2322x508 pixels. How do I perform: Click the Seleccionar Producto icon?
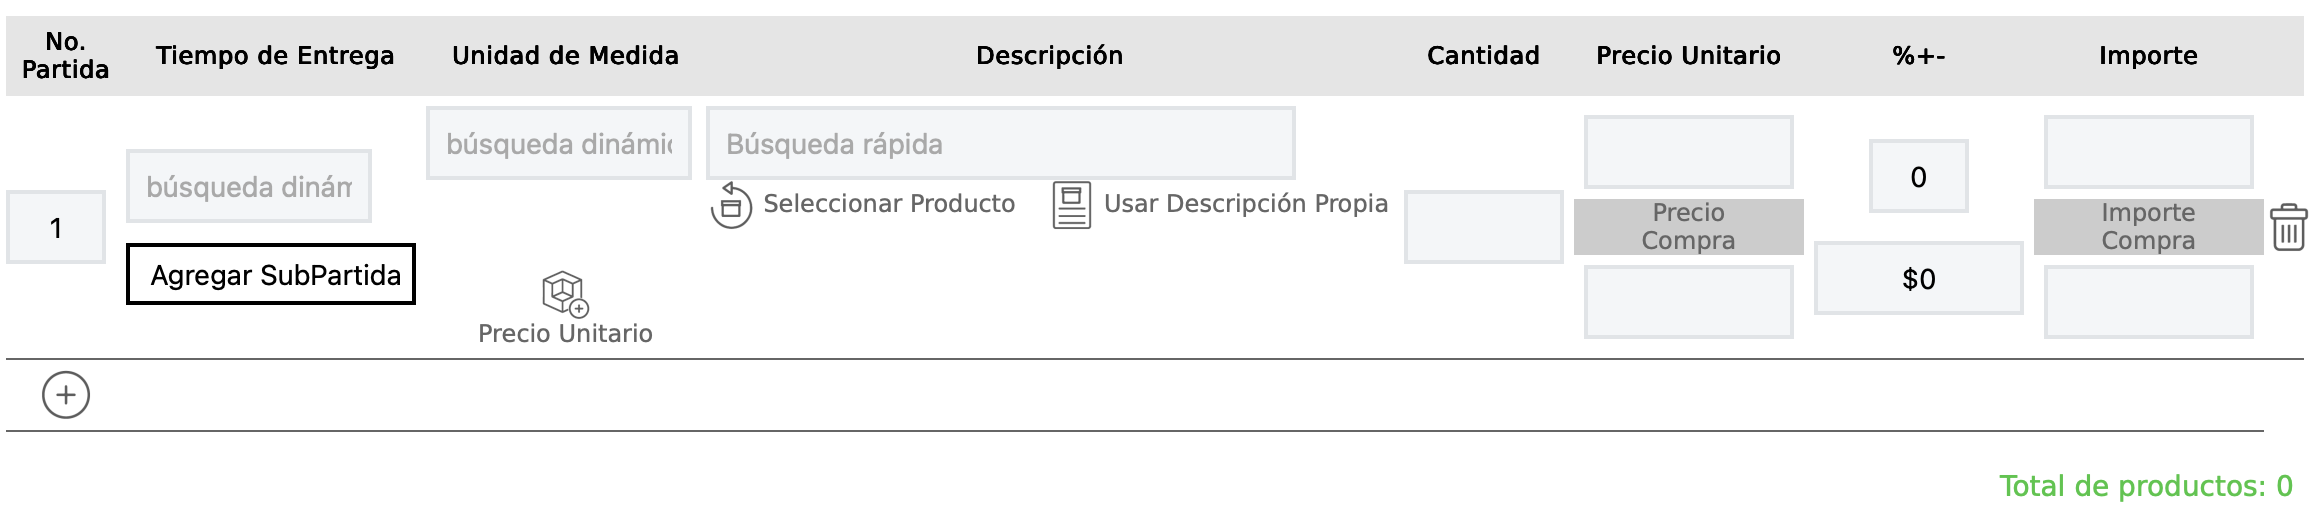(x=731, y=205)
